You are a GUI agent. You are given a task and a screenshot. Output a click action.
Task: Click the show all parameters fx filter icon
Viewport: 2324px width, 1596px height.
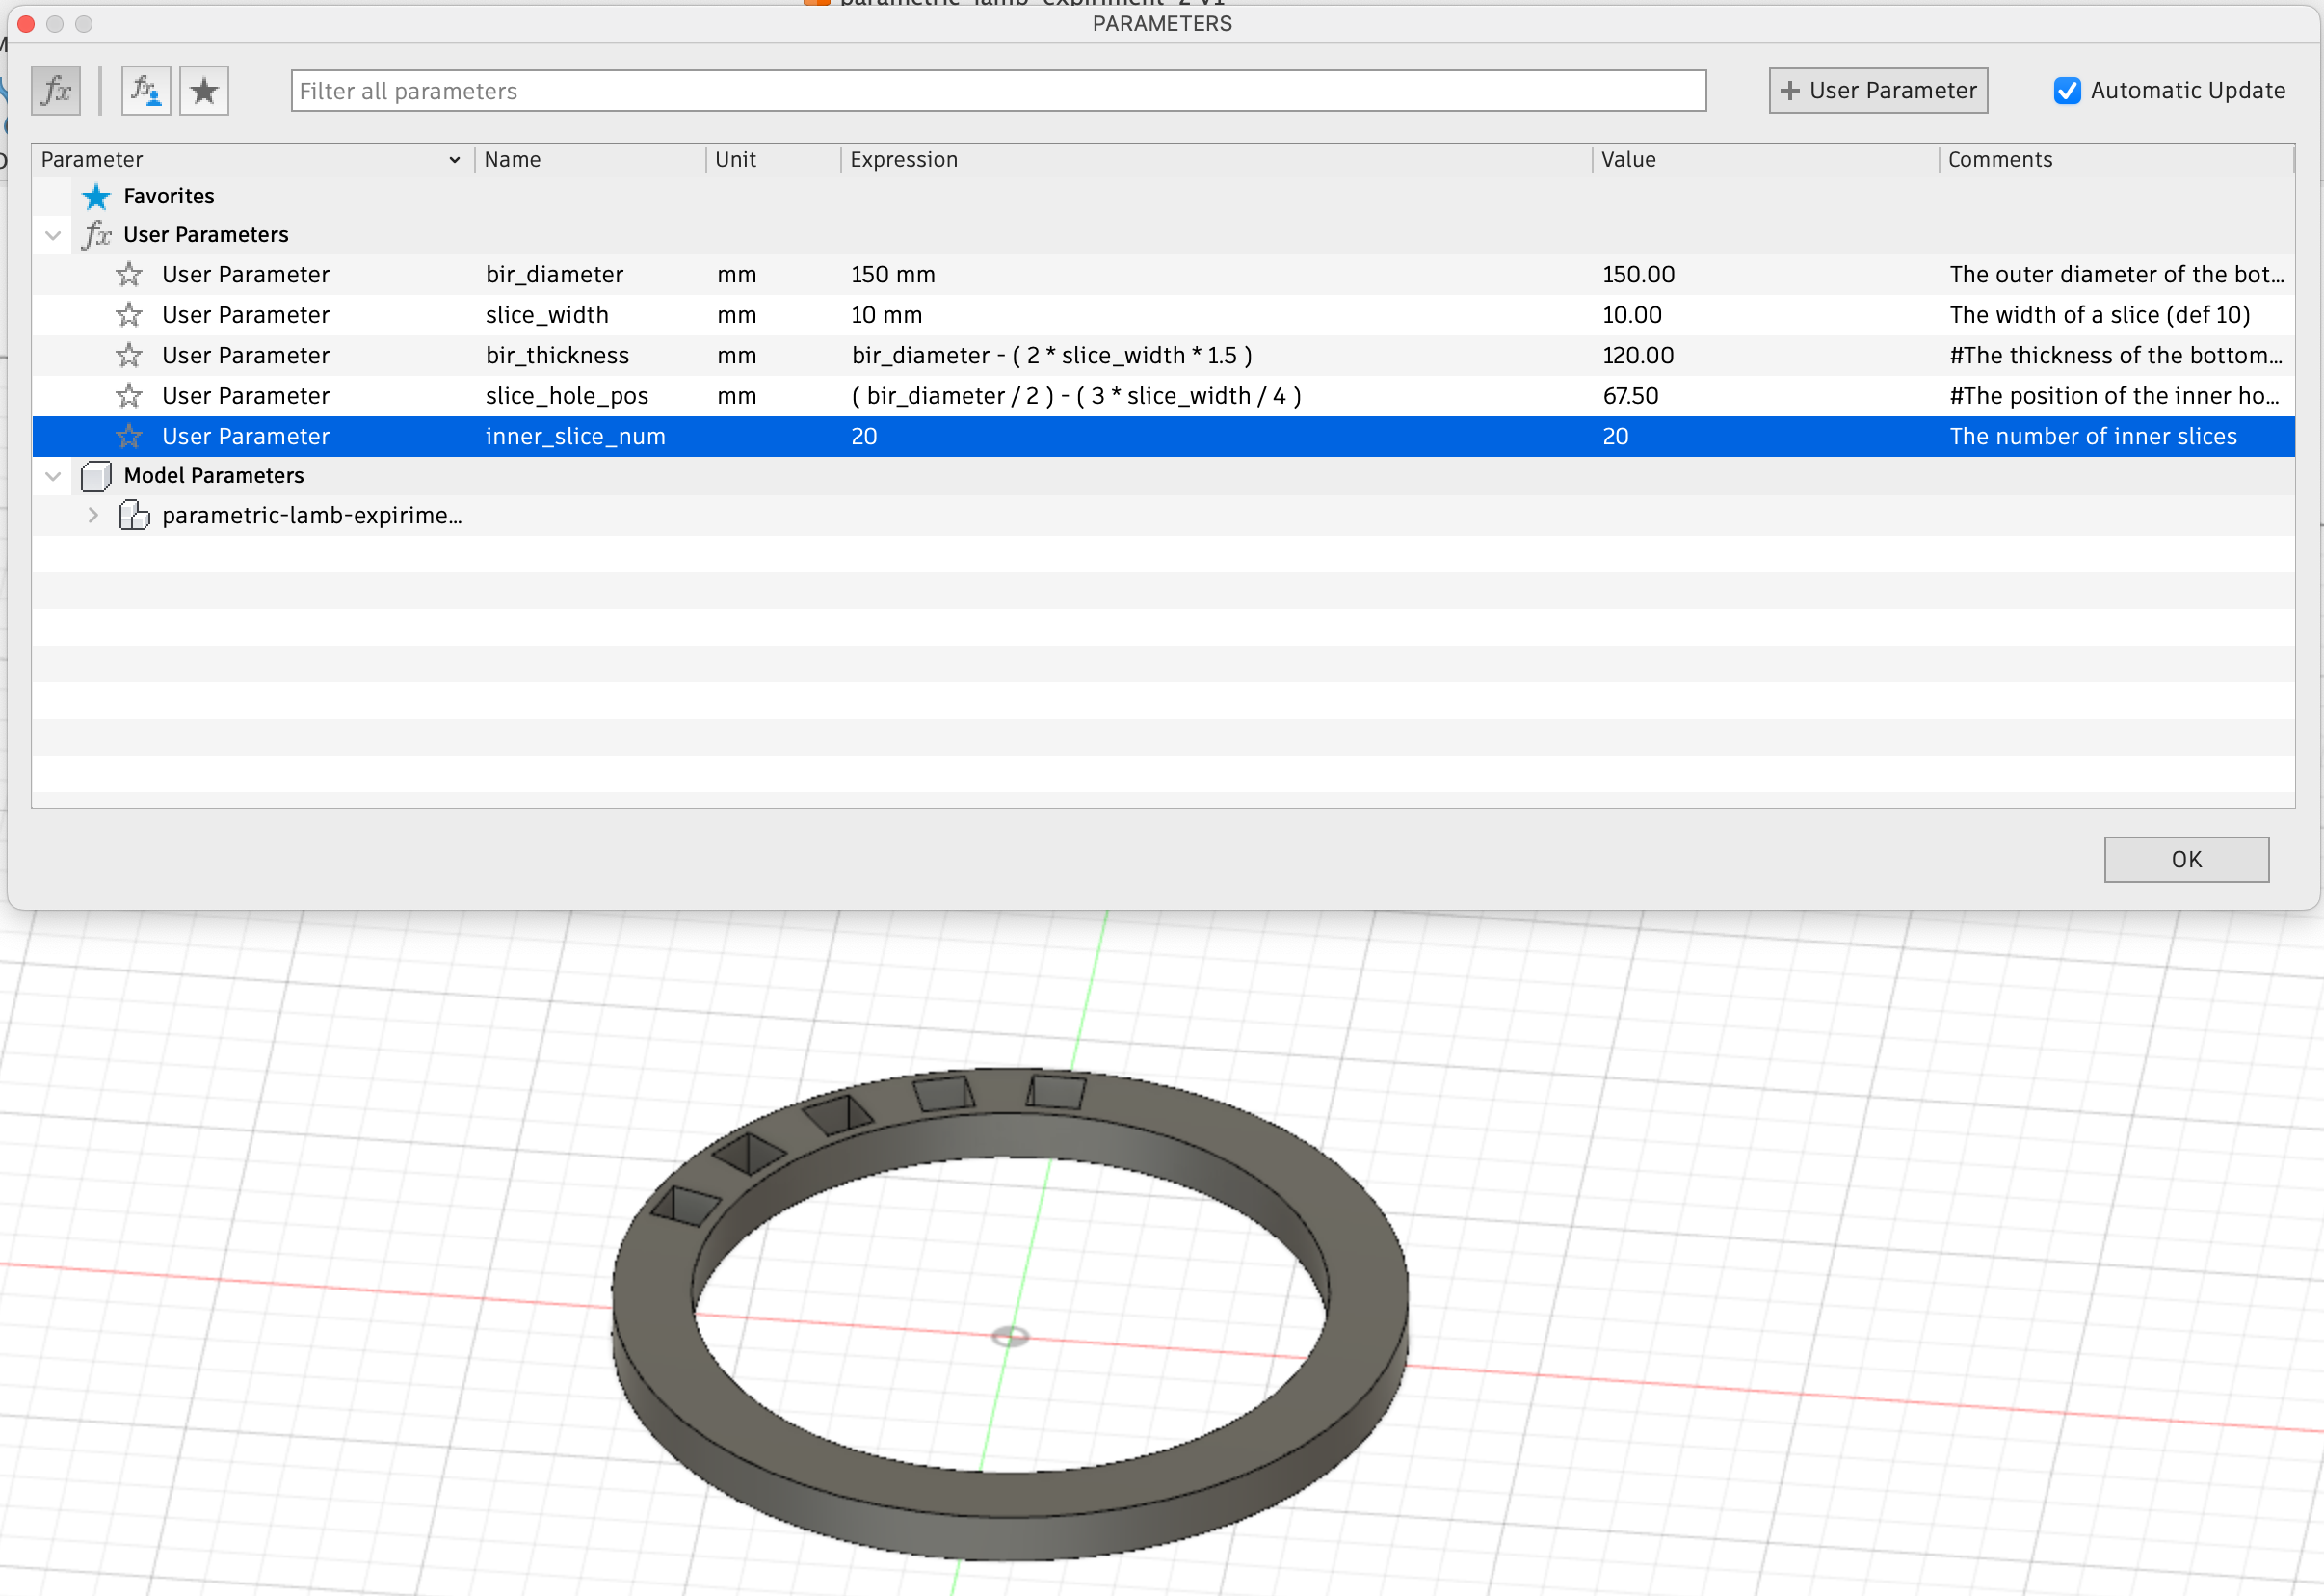(x=55, y=90)
